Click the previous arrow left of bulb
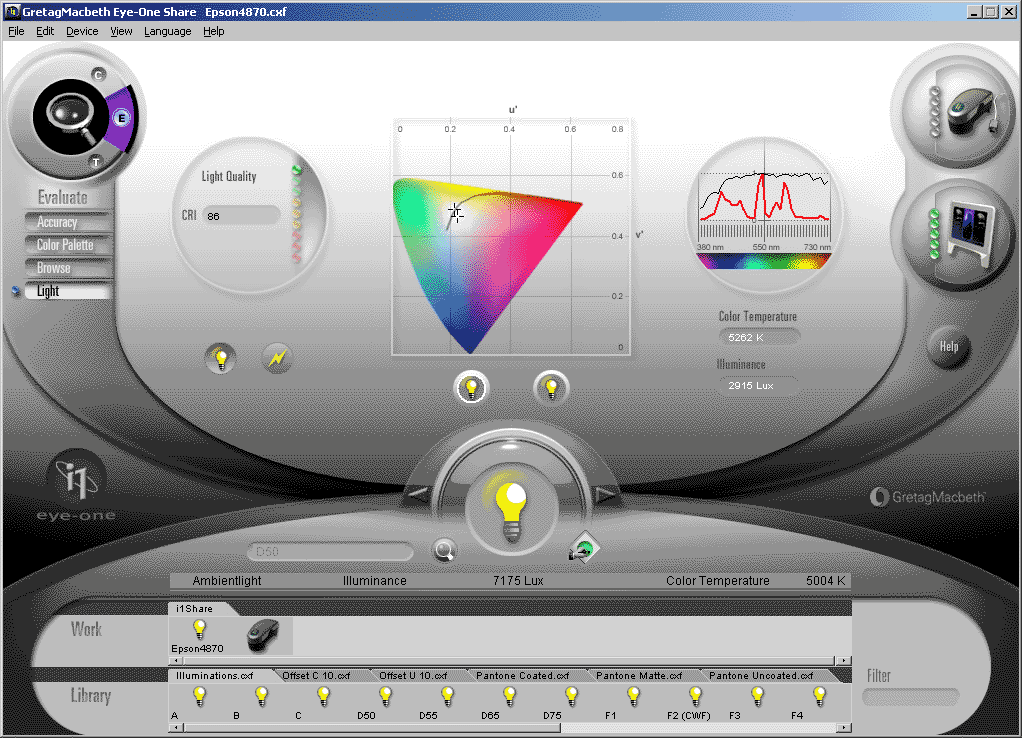This screenshot has width=1022, height=738. coord(416,495)
